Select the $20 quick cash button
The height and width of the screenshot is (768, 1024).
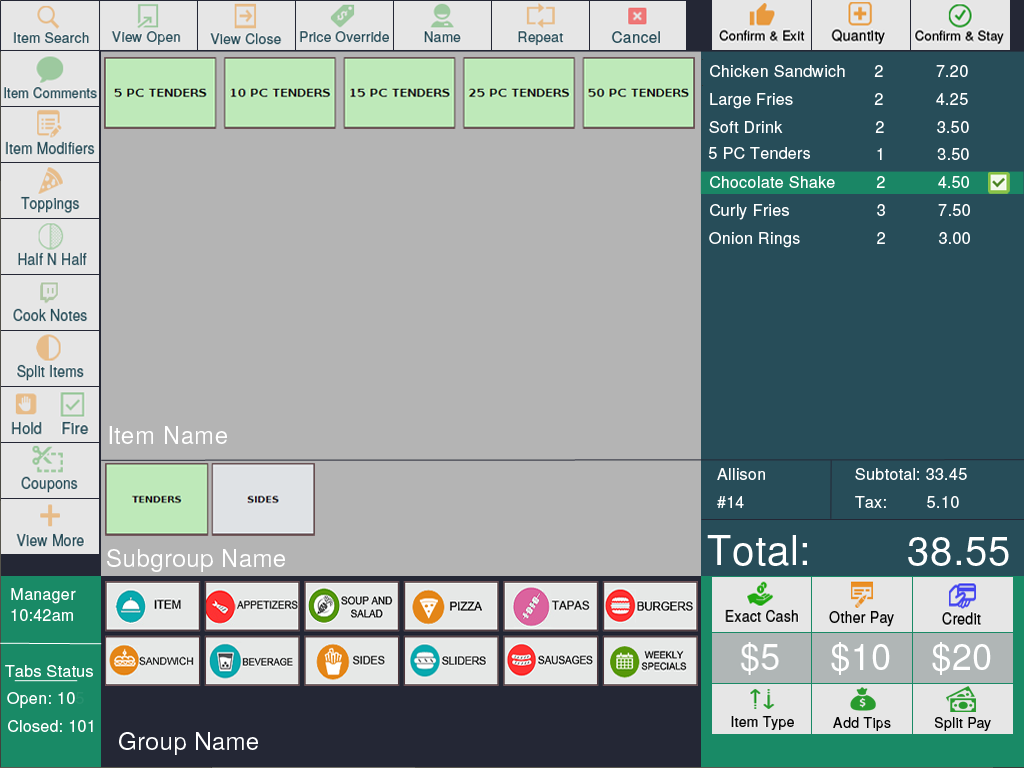tap(962, 658)
